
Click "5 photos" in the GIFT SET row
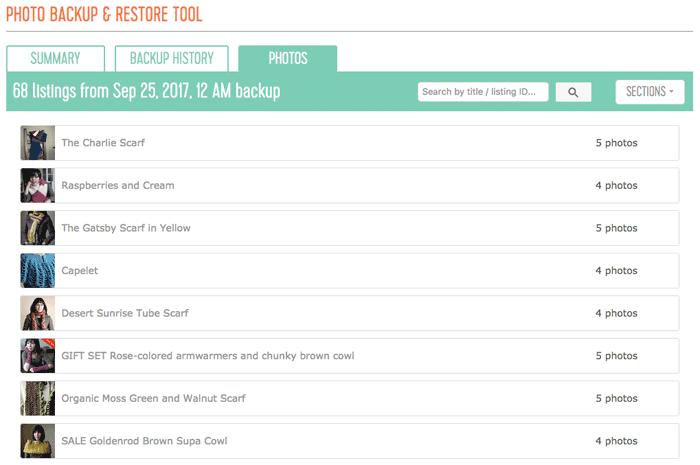[617, 356]
